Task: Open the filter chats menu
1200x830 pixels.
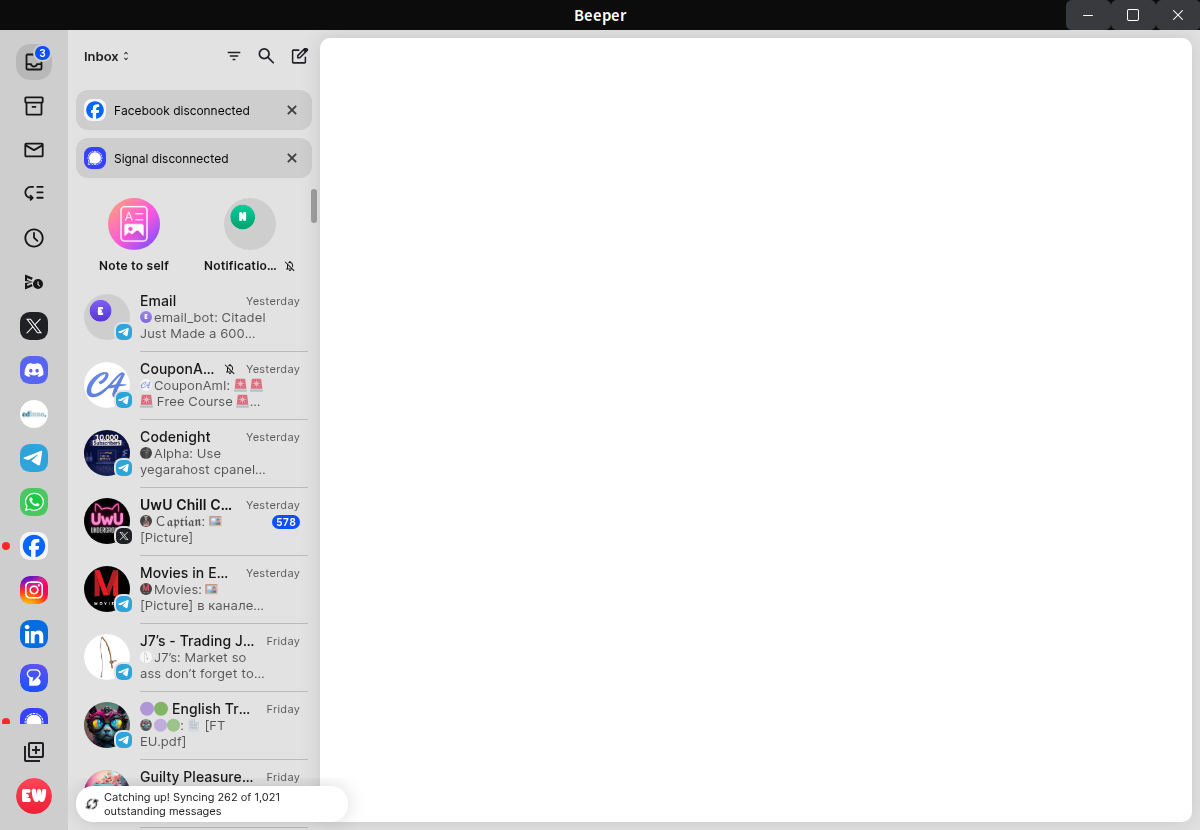Action: 234,56
